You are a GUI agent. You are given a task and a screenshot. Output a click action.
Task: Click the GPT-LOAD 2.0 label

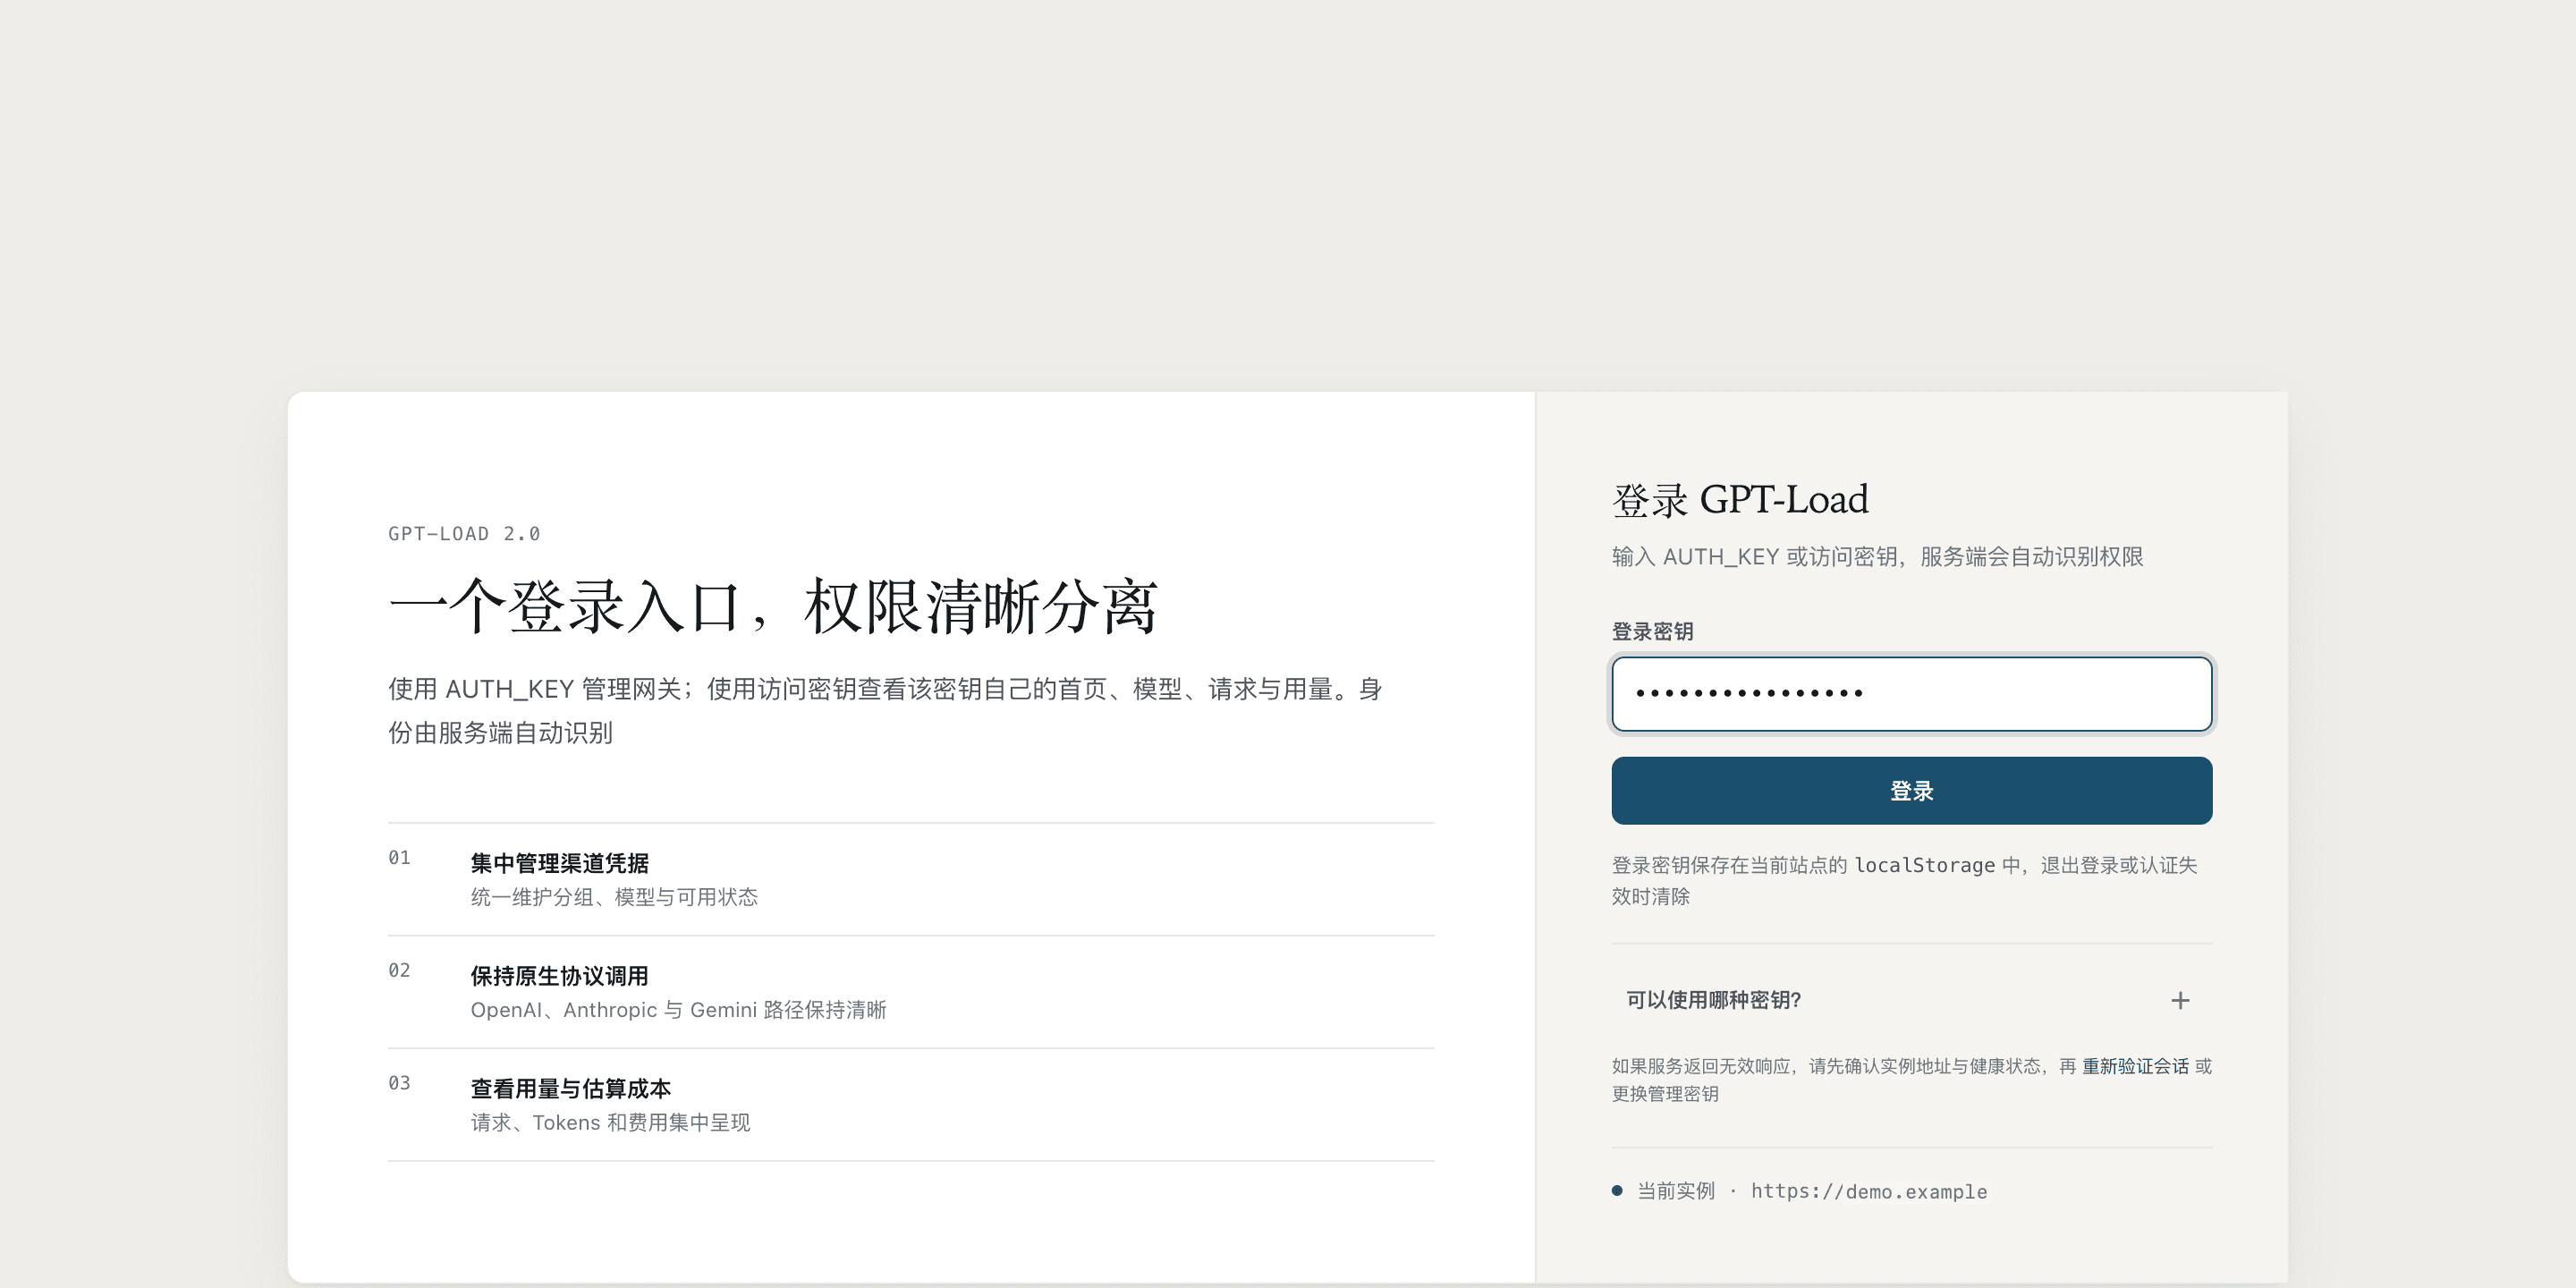point(464,534)
